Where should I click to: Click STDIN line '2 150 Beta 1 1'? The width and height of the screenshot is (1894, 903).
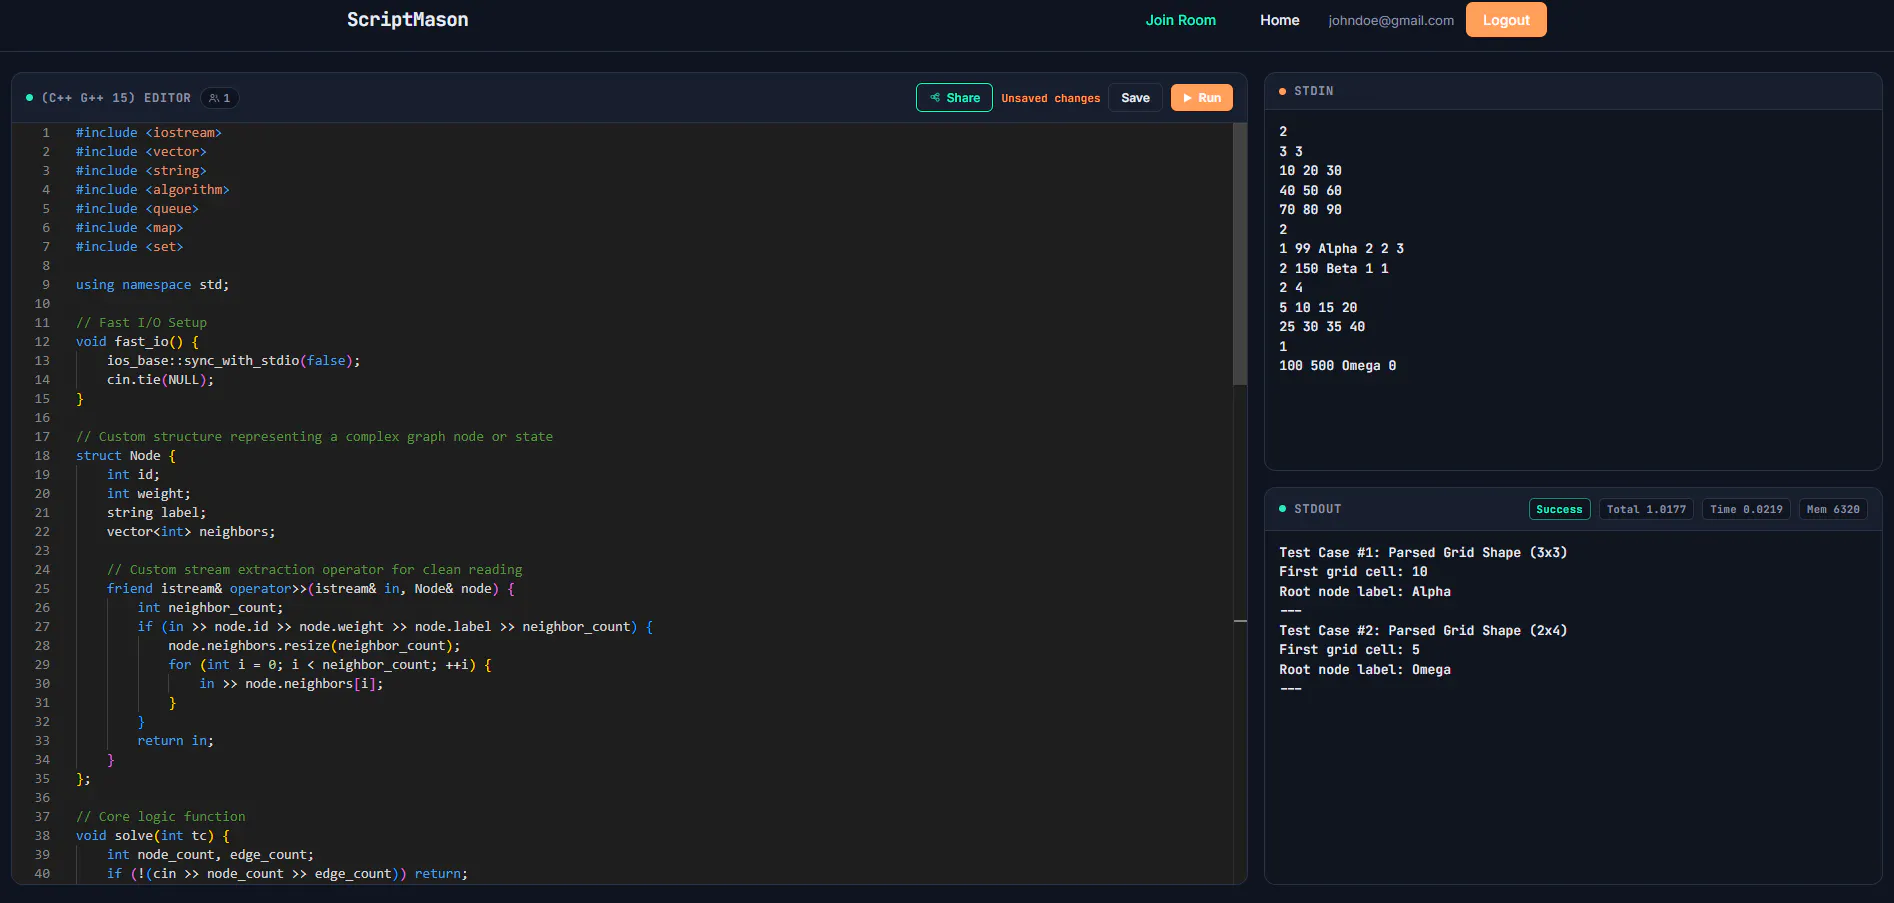(1333, 269)
